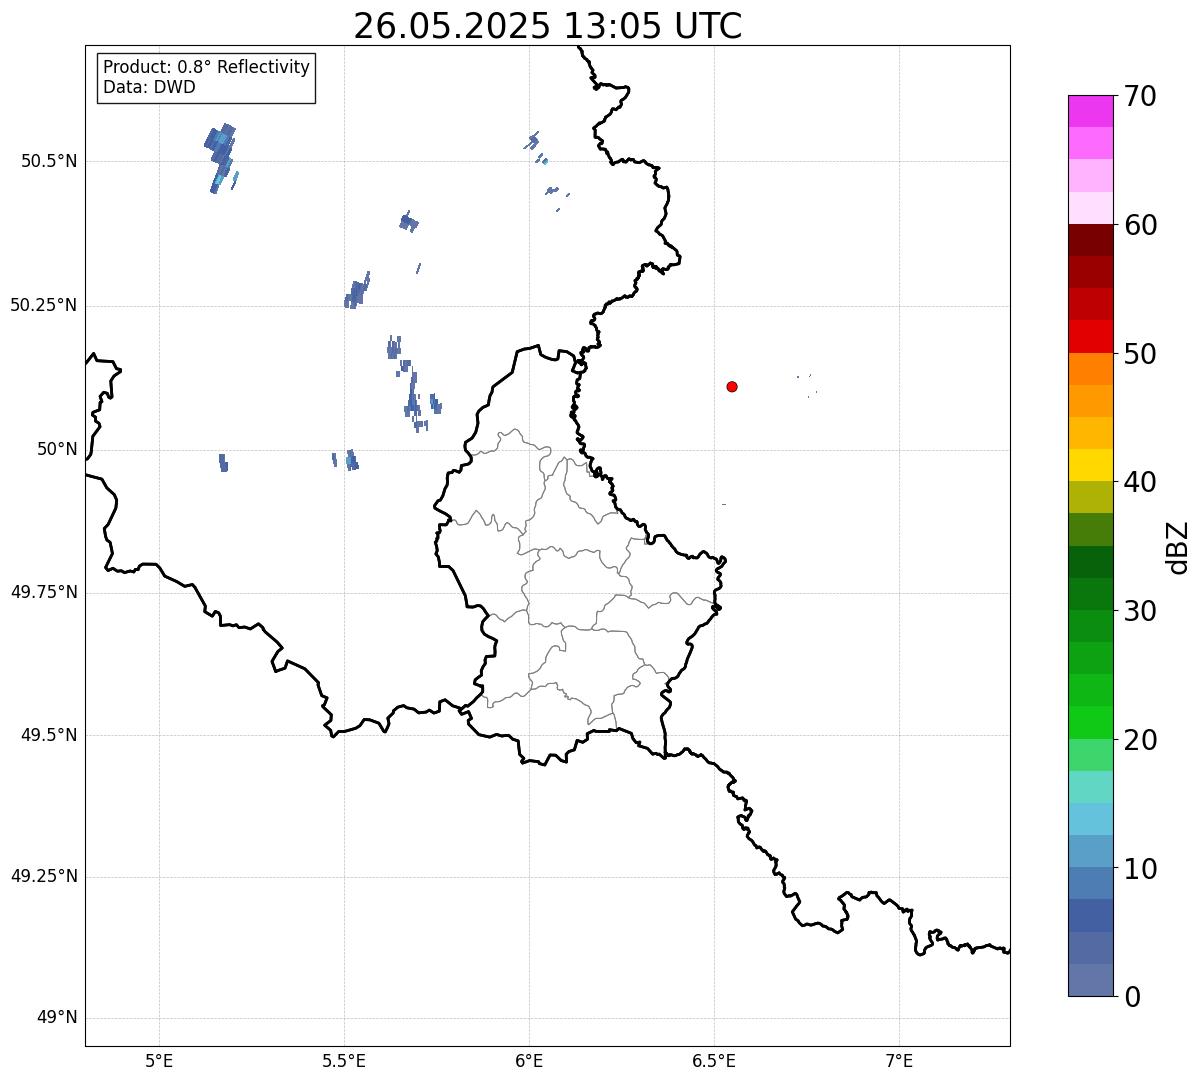Pick the slate-blue swatch at bottom of colorbar
This screenshot has height=1081, width=1202.
pyautogui.click(x=1091, y=980)
